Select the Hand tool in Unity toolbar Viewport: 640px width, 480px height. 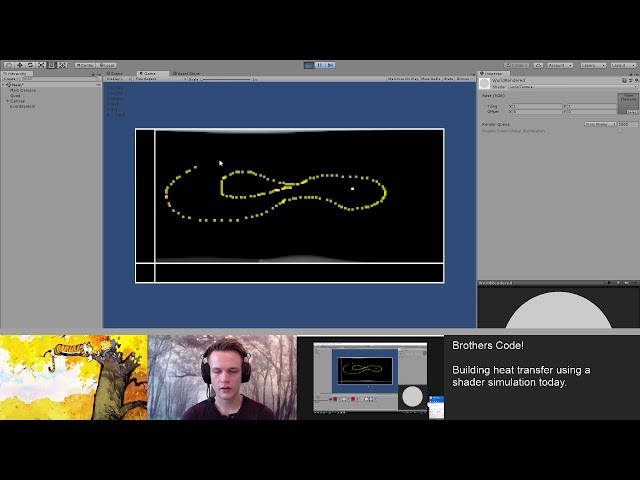pyautogui.click(x=9, y=65)
